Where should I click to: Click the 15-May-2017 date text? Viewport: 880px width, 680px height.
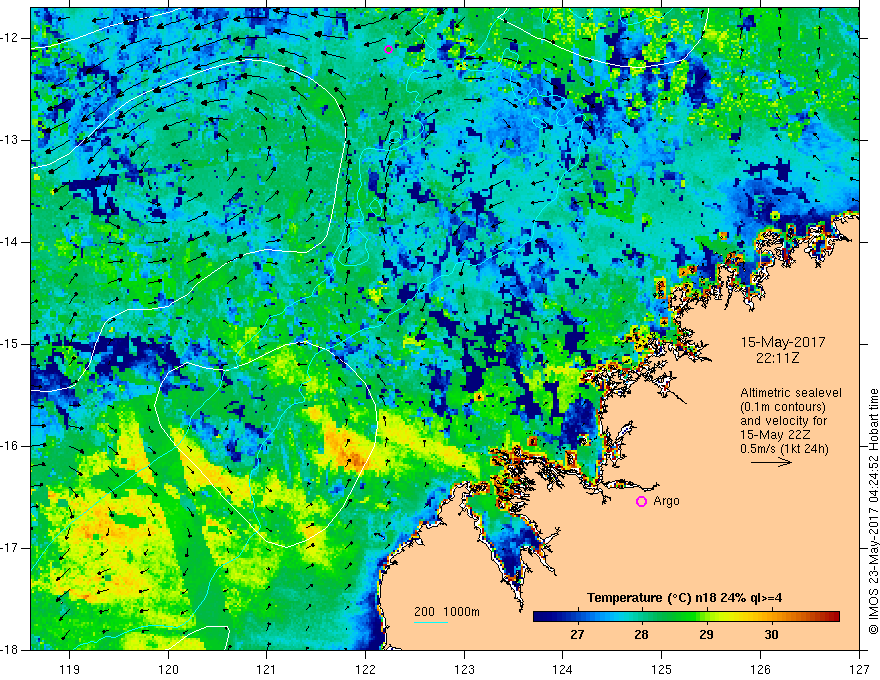pos(783,342)
